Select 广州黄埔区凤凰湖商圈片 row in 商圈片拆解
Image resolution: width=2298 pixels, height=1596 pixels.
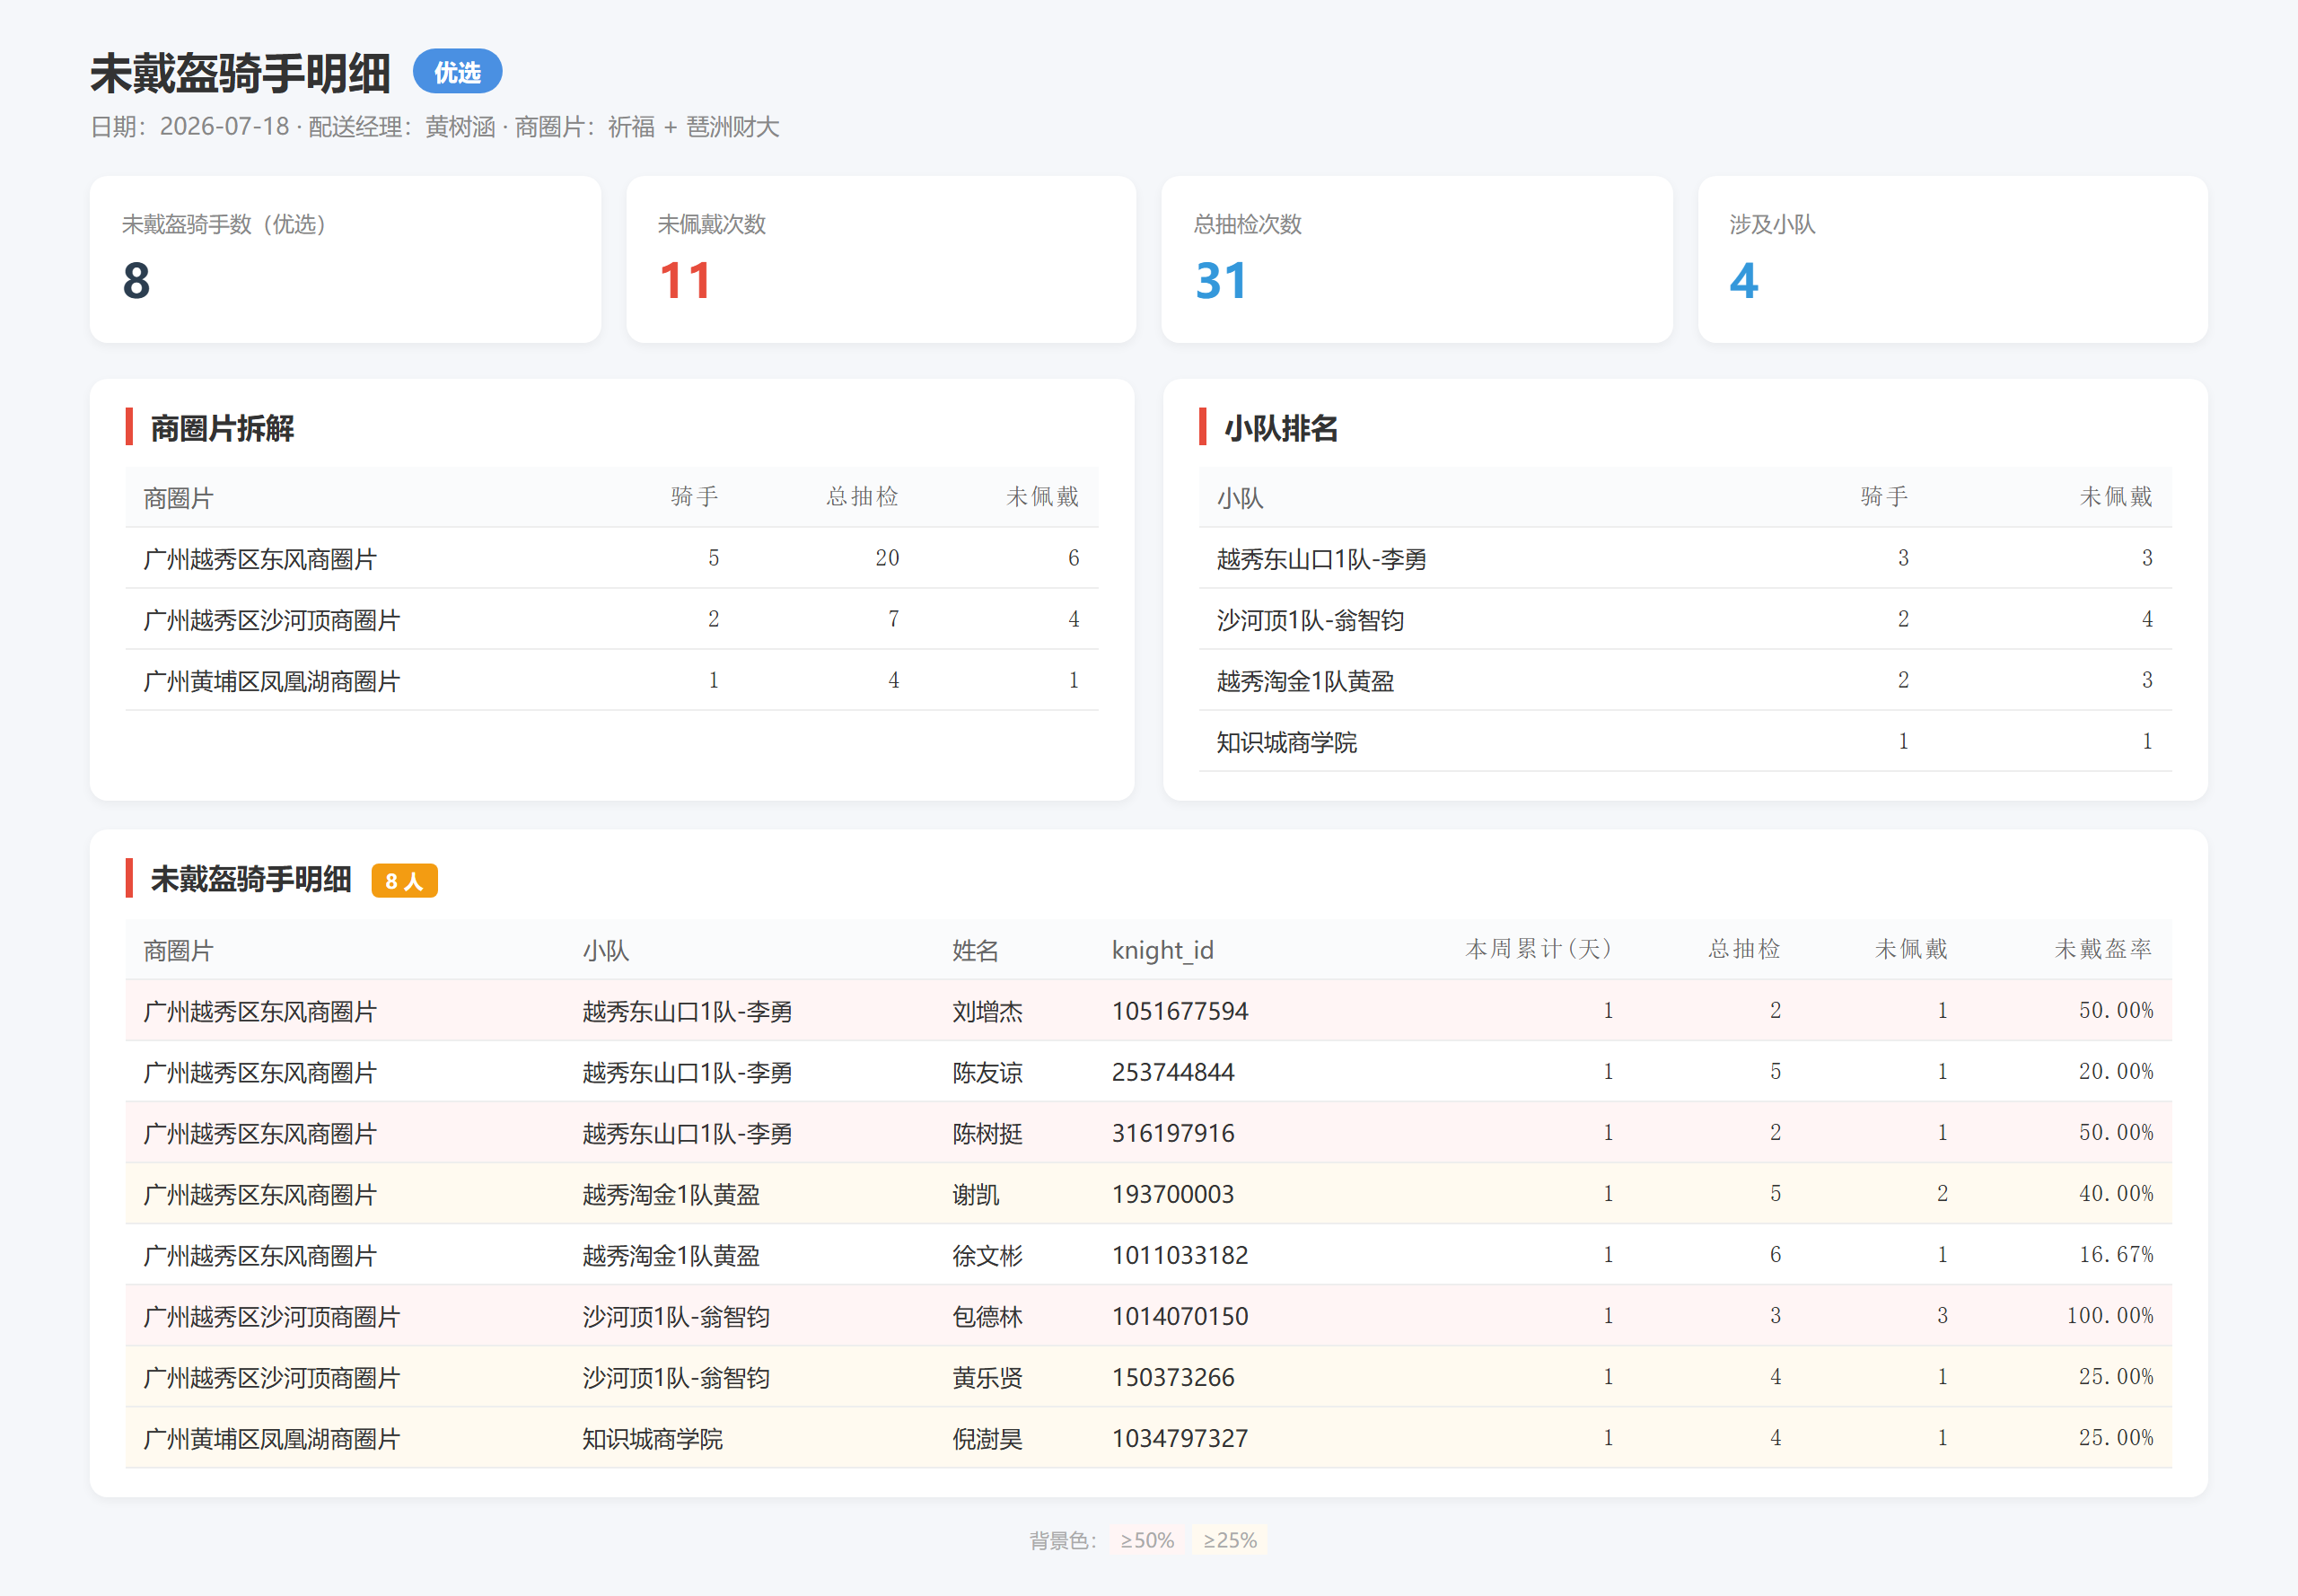612,680
